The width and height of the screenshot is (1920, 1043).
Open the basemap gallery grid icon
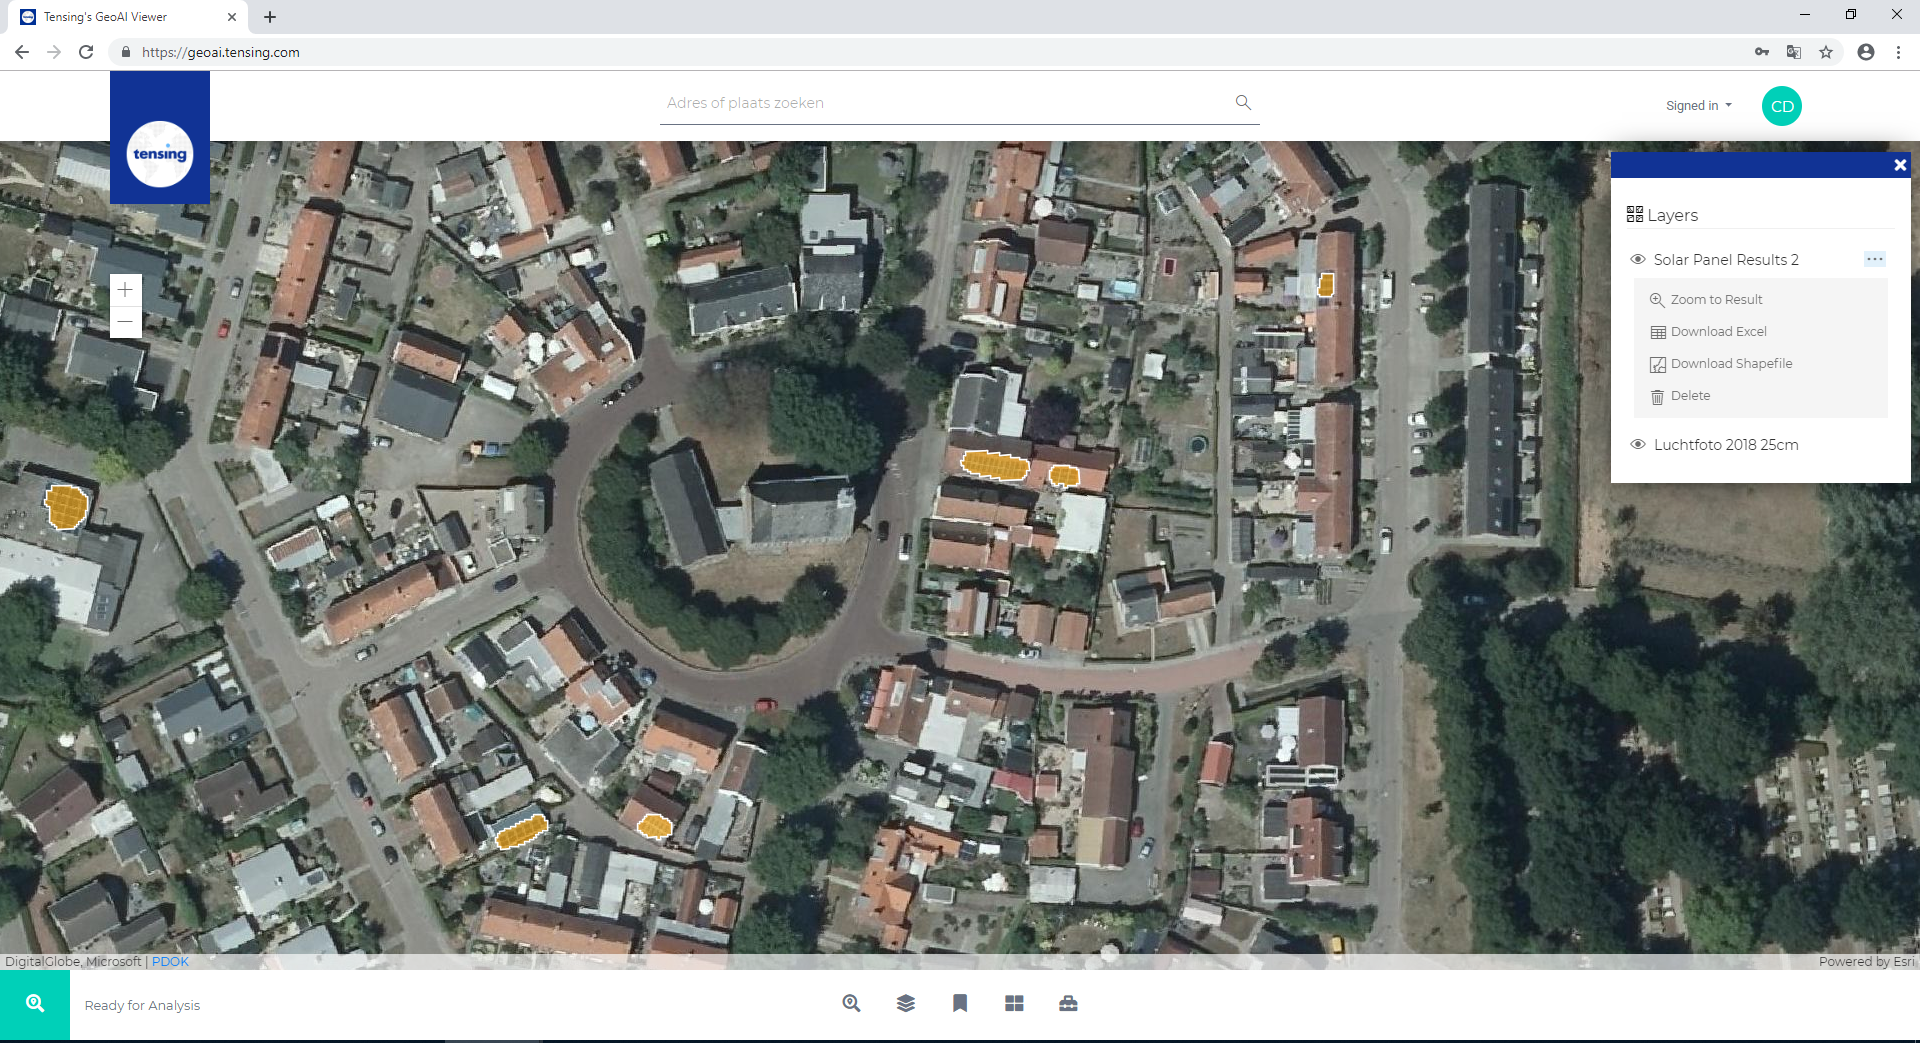click(1014, 1003)
